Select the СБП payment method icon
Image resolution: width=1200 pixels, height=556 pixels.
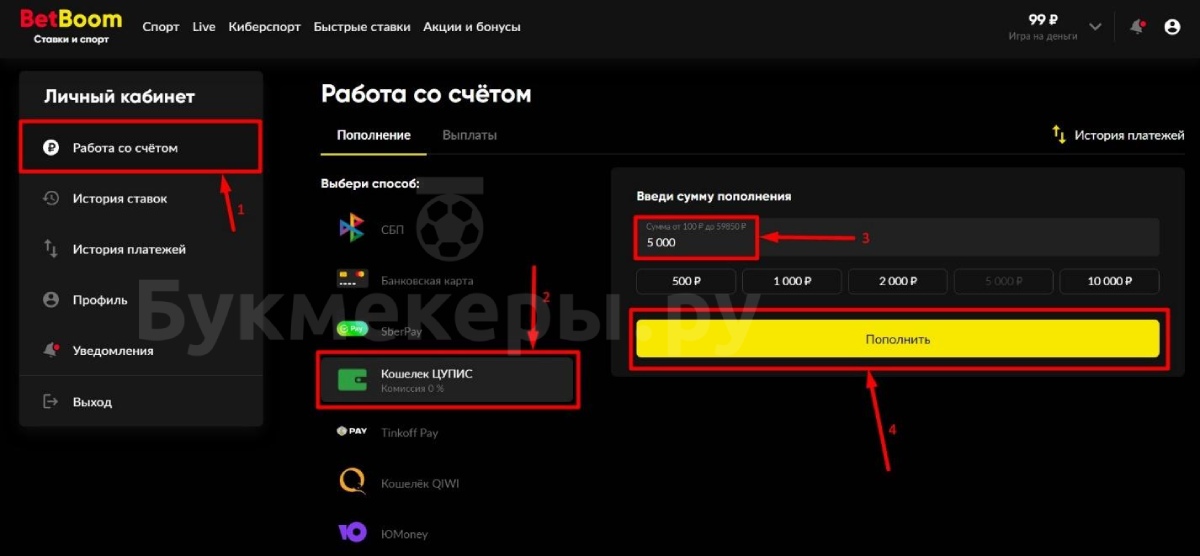pyautogui.click(x=351, y=229)
